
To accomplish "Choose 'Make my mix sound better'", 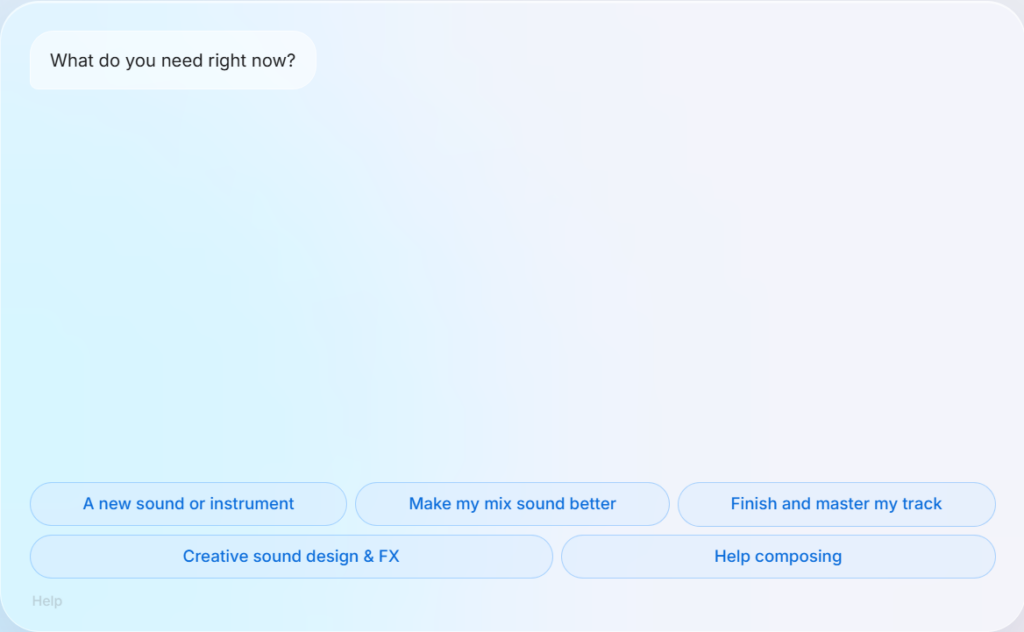I will click(512, 504).
